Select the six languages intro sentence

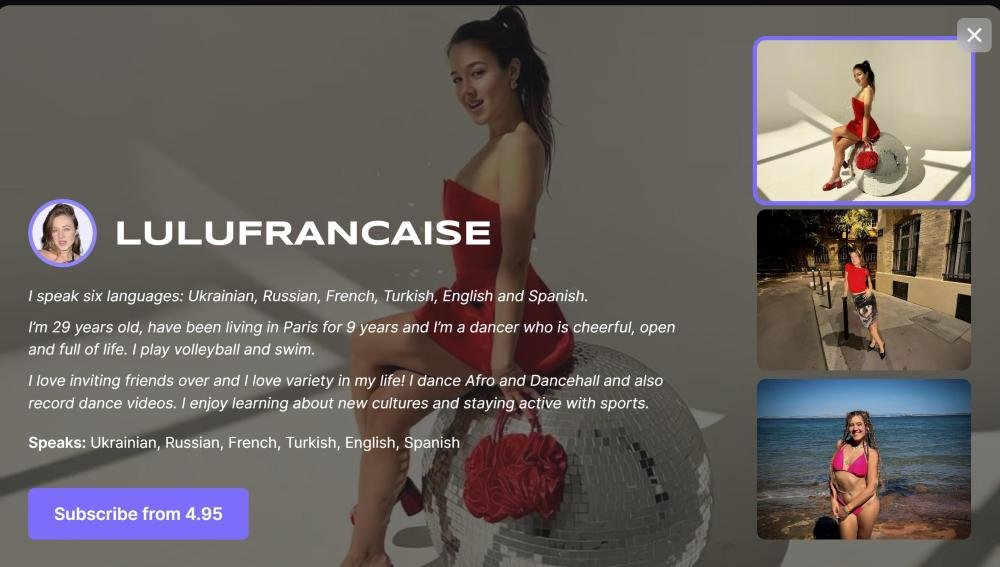pyautogui.click(x=308, y=296)
